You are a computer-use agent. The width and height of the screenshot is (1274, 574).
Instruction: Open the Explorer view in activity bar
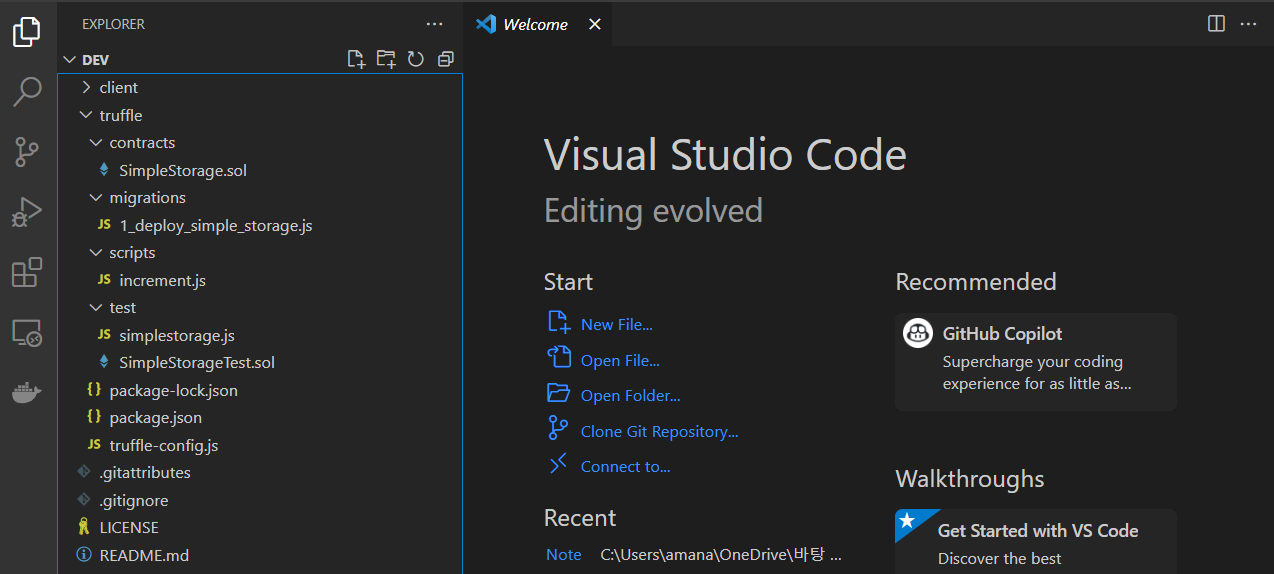click(x=27, y=32)
